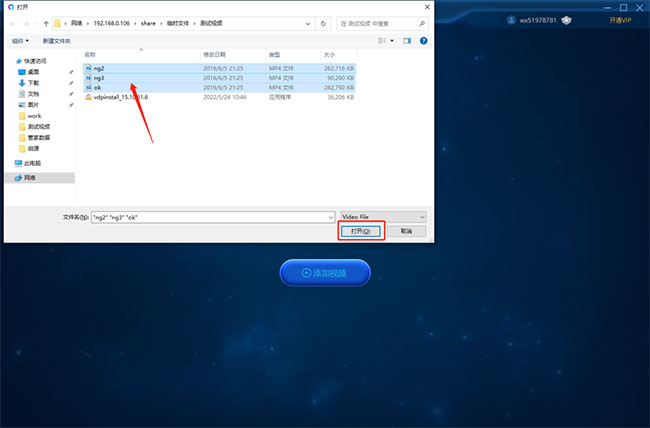Viewport: 650px width, 428px height.
Task: Expand the address path history dropdown
Action: (308, 24)
